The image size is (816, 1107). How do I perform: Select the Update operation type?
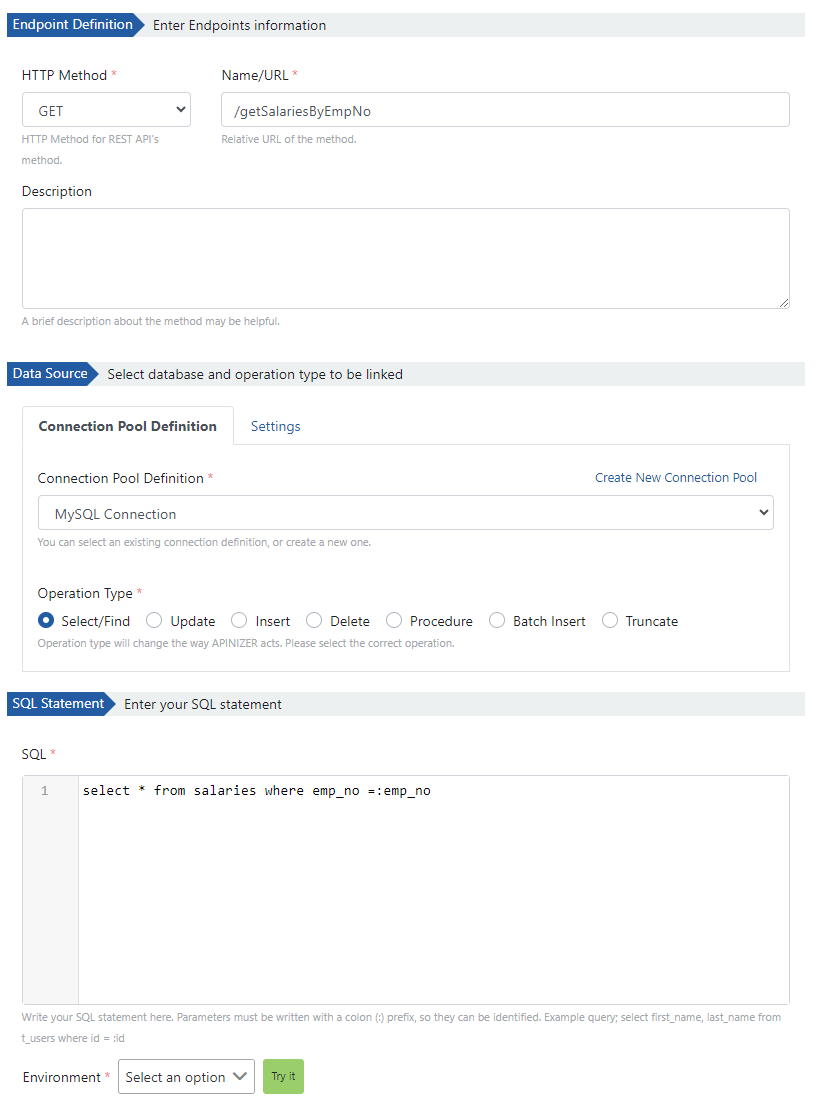point(154,620)
